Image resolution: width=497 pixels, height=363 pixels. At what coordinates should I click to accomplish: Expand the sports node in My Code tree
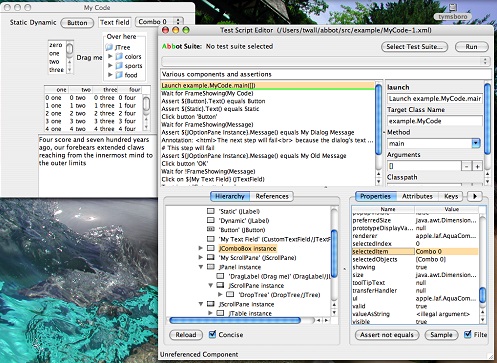[x=110, y=66]
